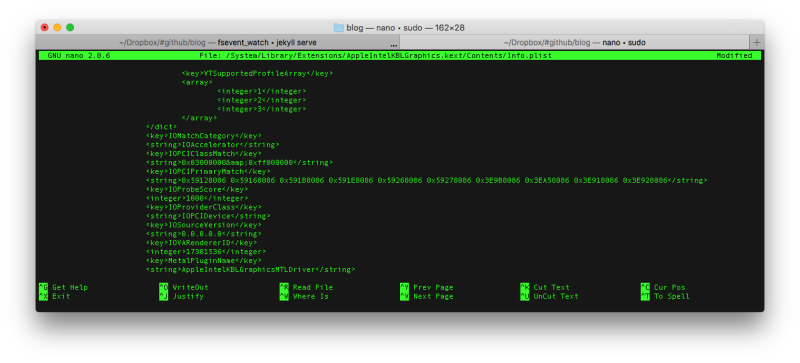The image size is (800, 363).
Task: Click the ^O WriteOut shortcut
Action: pos(184,287)
